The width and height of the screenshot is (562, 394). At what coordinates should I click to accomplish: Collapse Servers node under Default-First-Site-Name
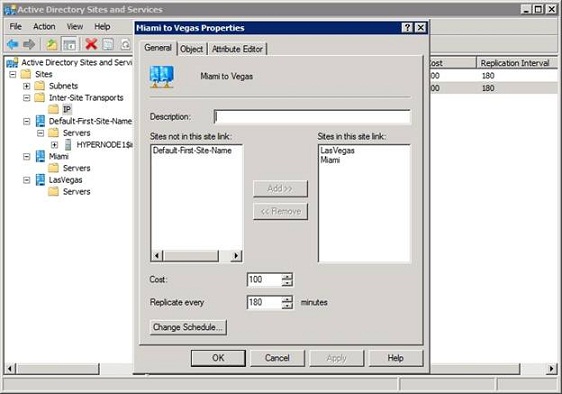[x=40, y=133]
